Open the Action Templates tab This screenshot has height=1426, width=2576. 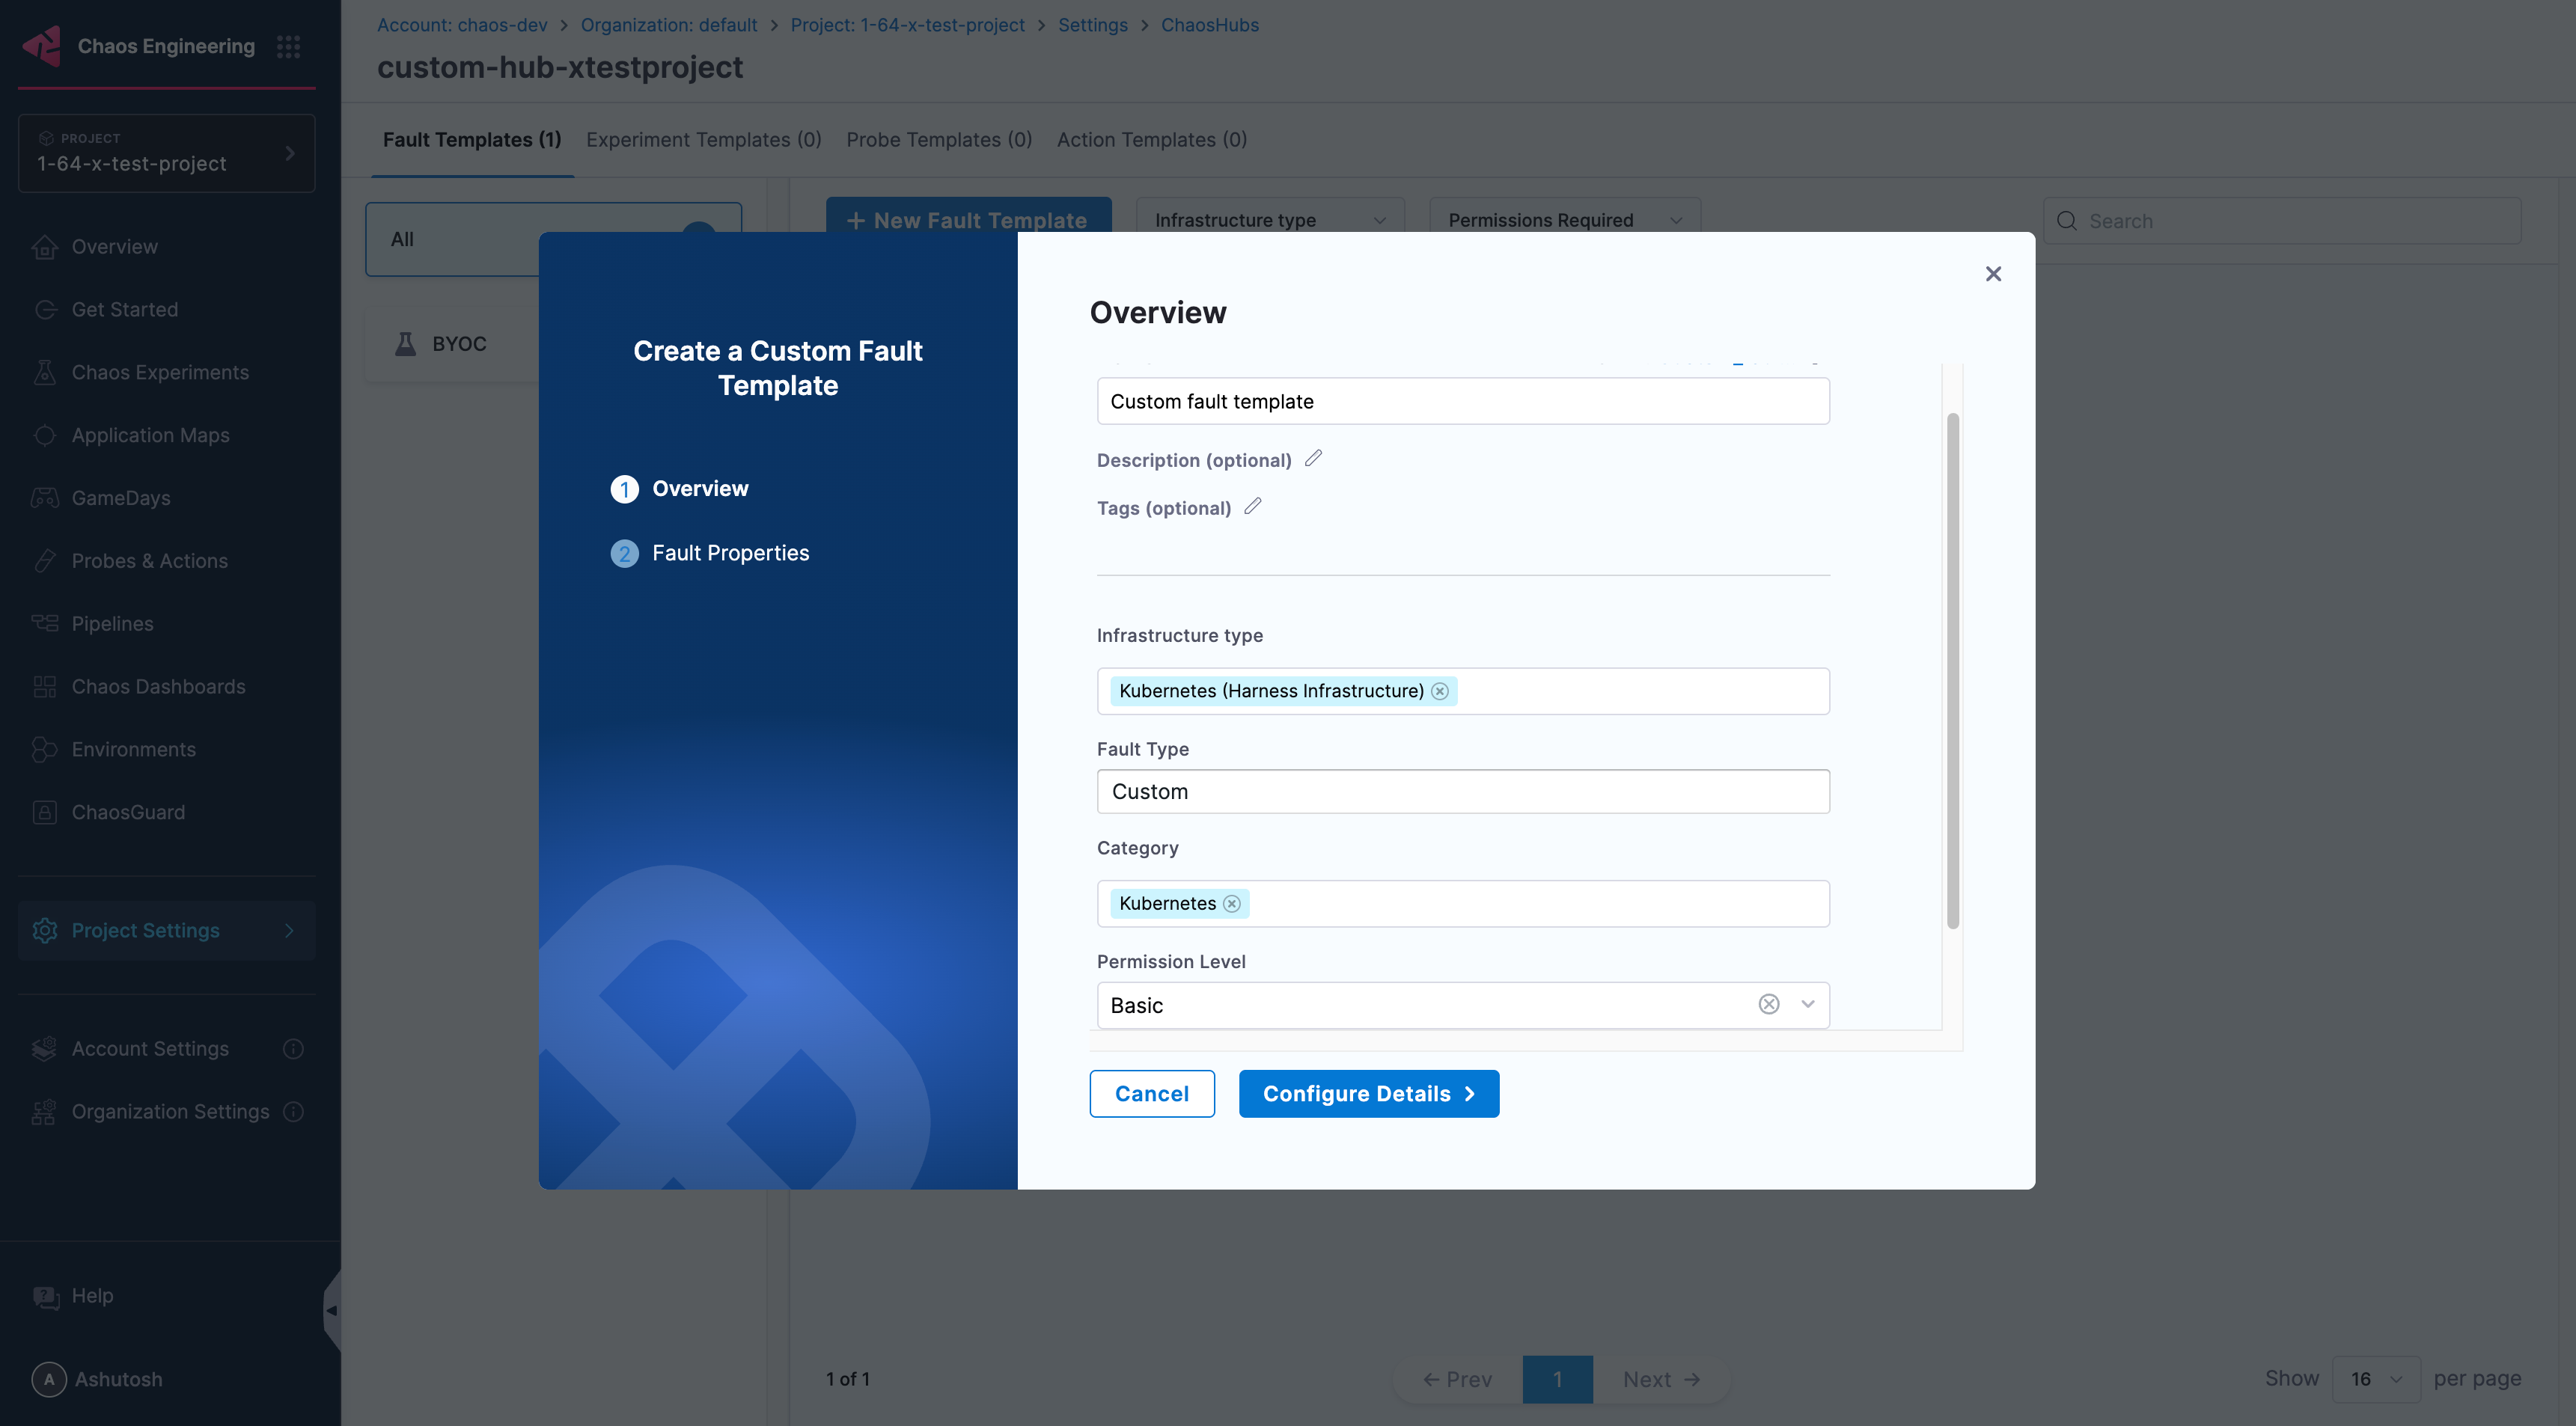[x=1151, y=139]
